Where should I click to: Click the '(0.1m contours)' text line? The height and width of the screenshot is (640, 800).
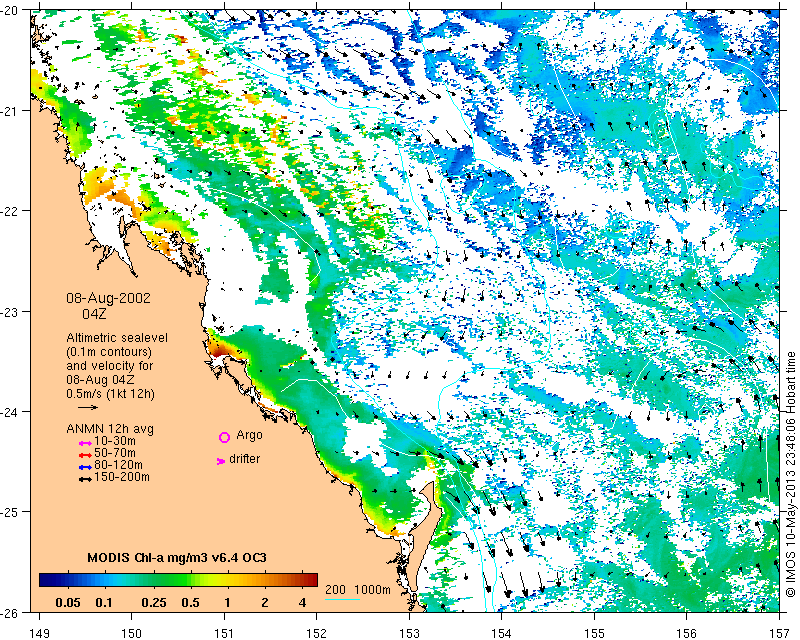tap(109, 352)
